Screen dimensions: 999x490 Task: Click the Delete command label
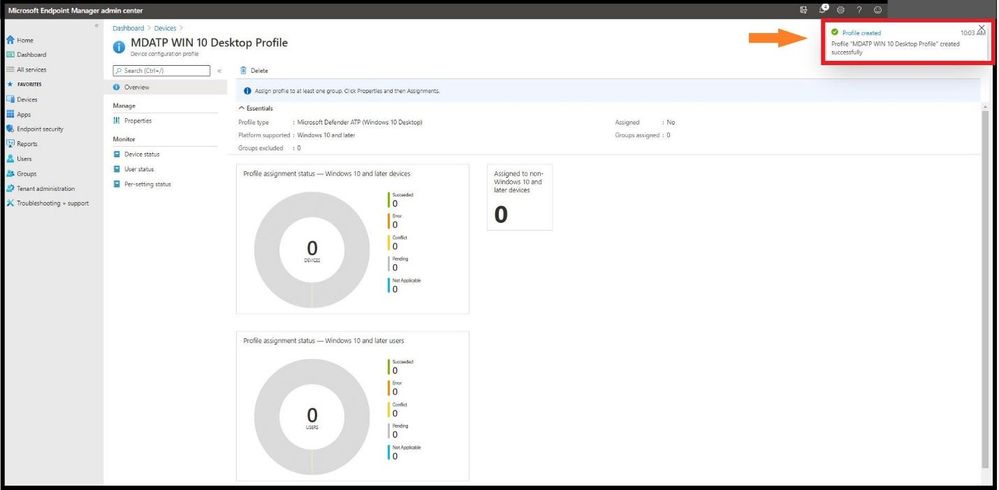pos(259,71)
